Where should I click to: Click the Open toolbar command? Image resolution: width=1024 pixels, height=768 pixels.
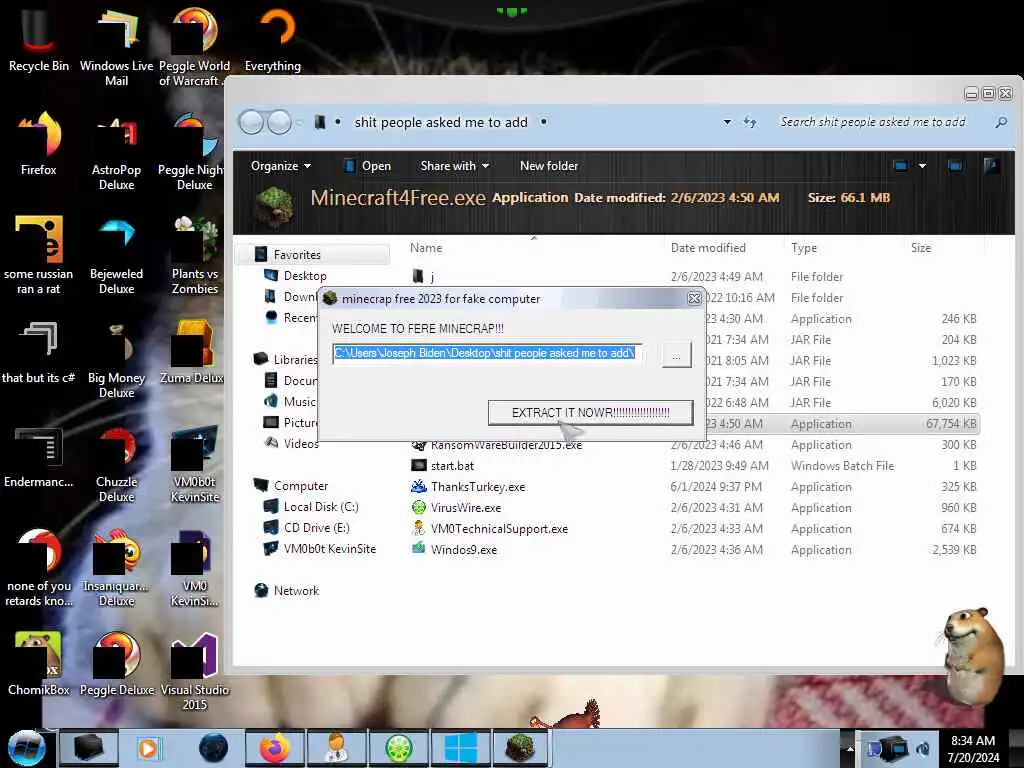(x=367, y=166)
